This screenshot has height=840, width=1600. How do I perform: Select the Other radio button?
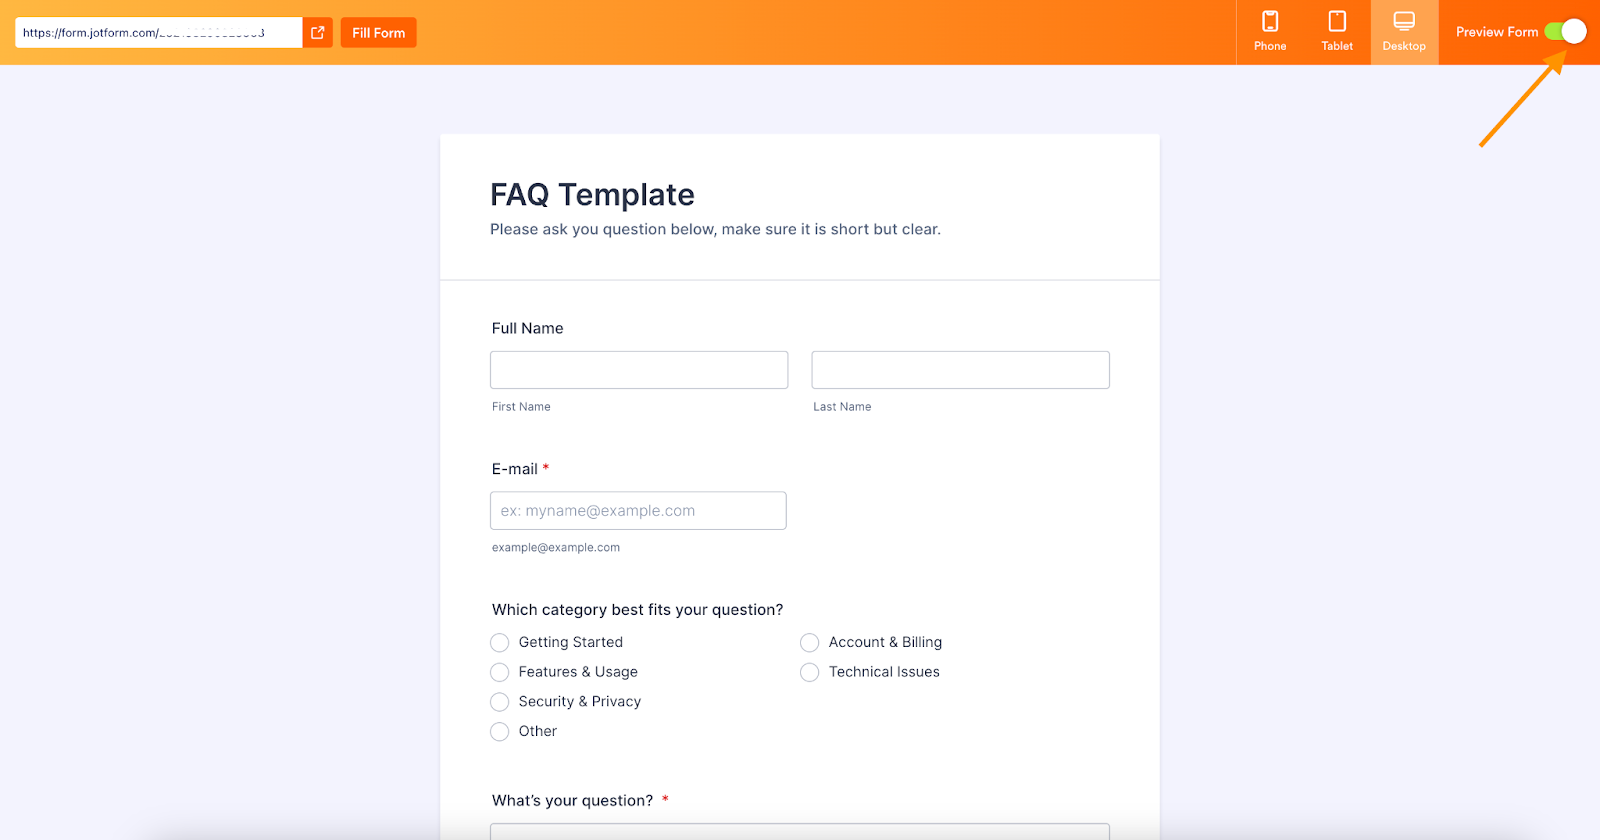(x=500, y=732)
